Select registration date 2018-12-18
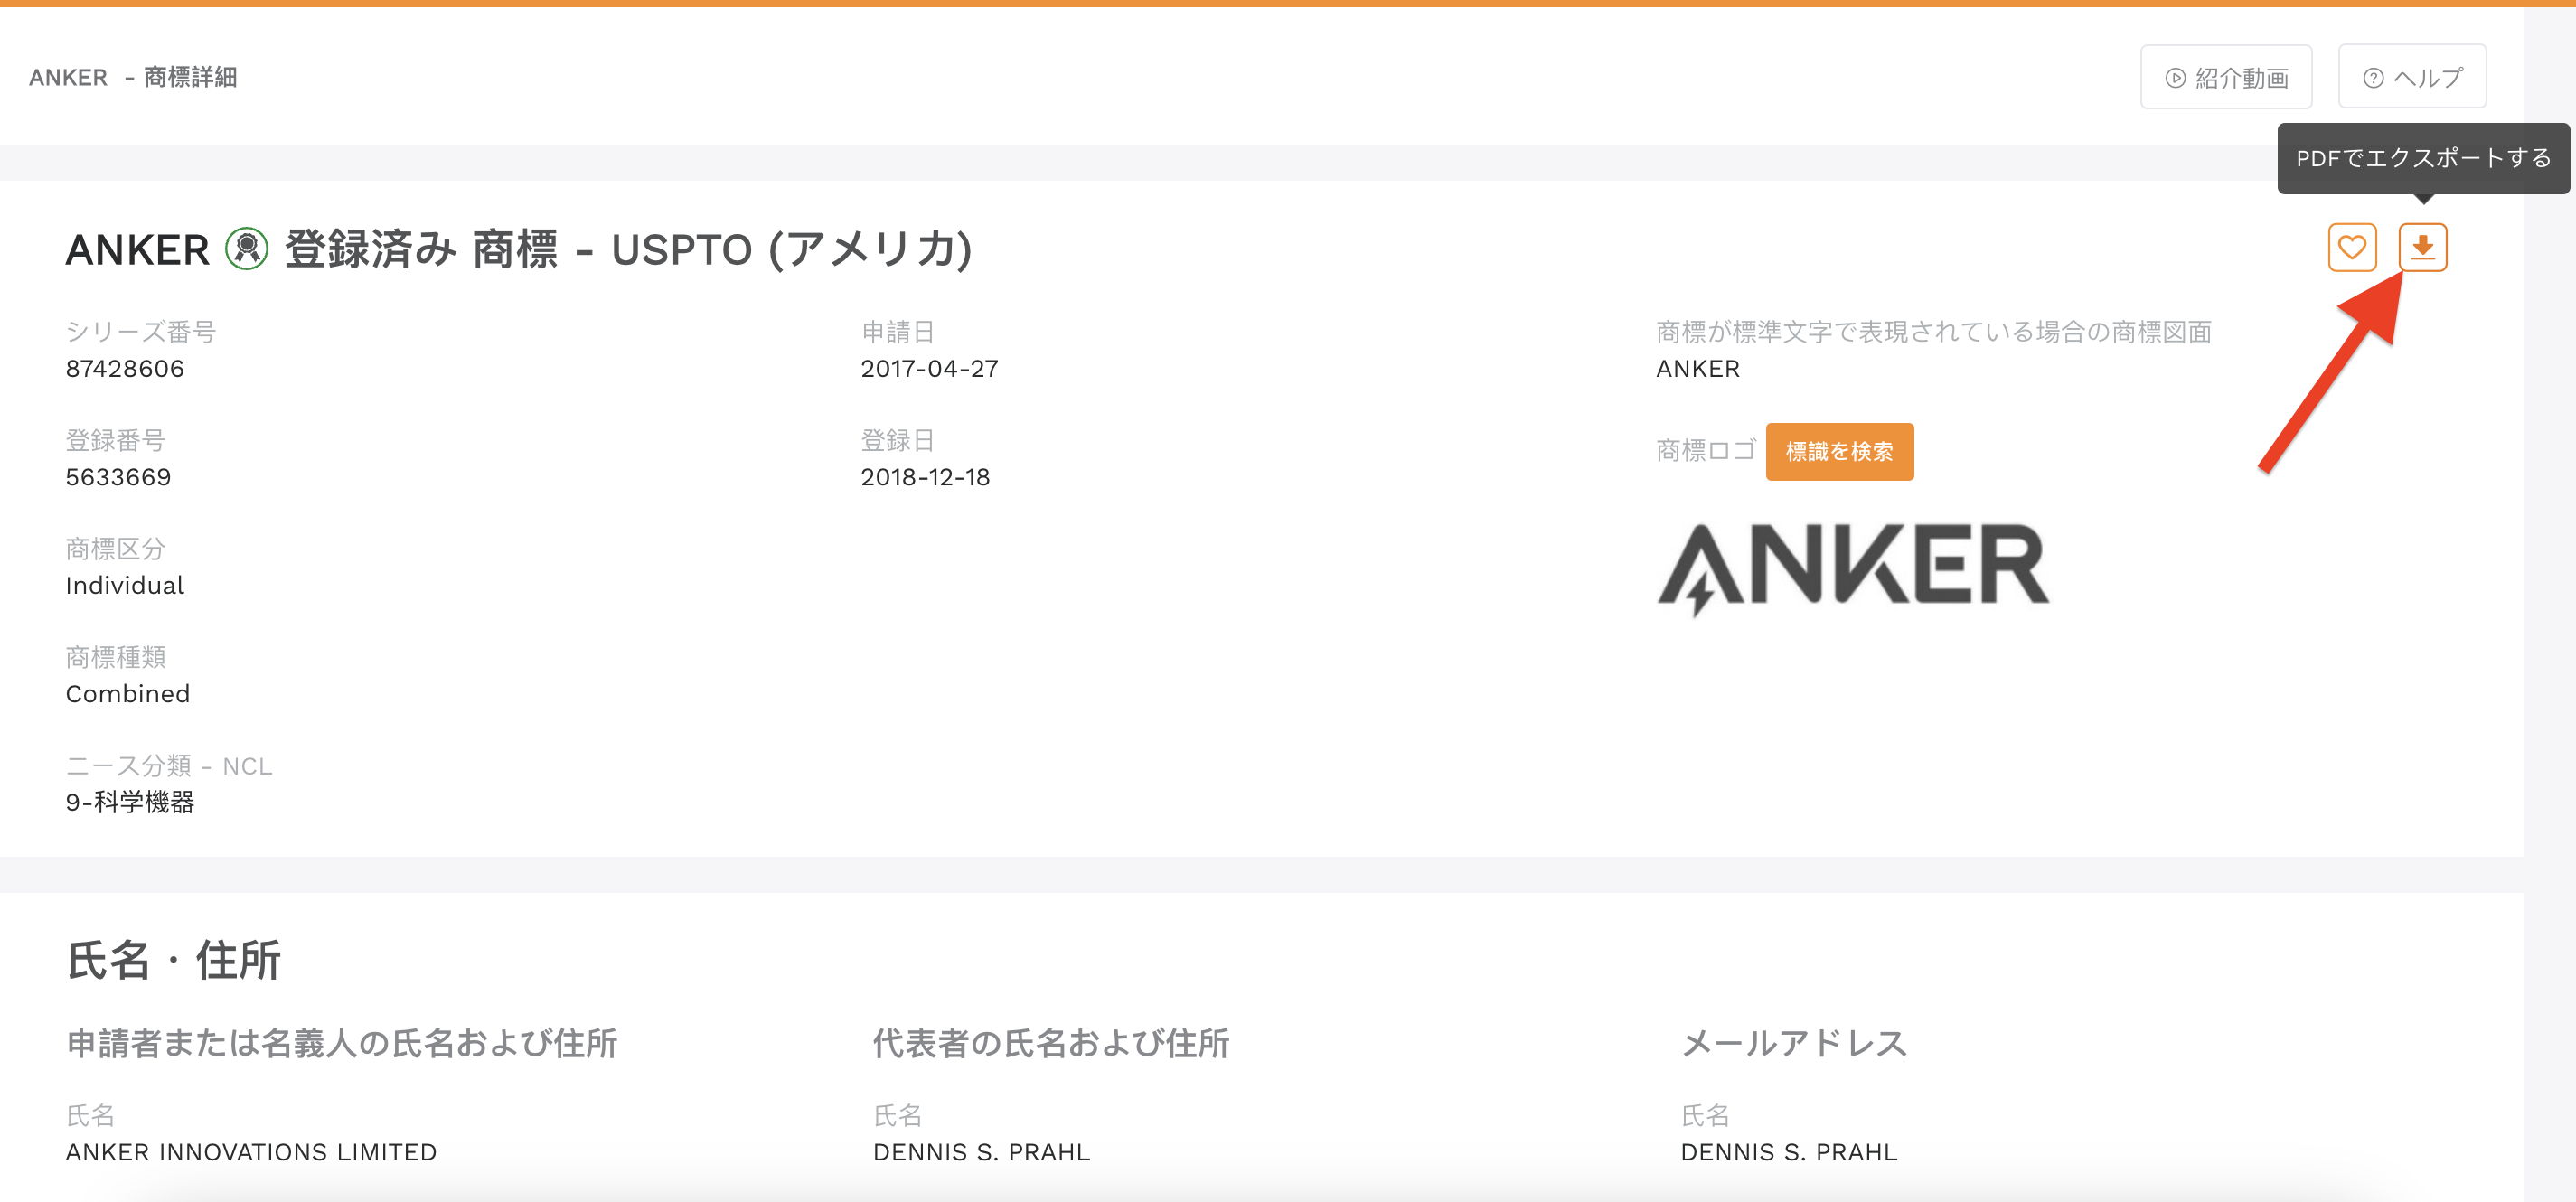The width and height of the screenshot is (2576, 1202). [925, 477]
